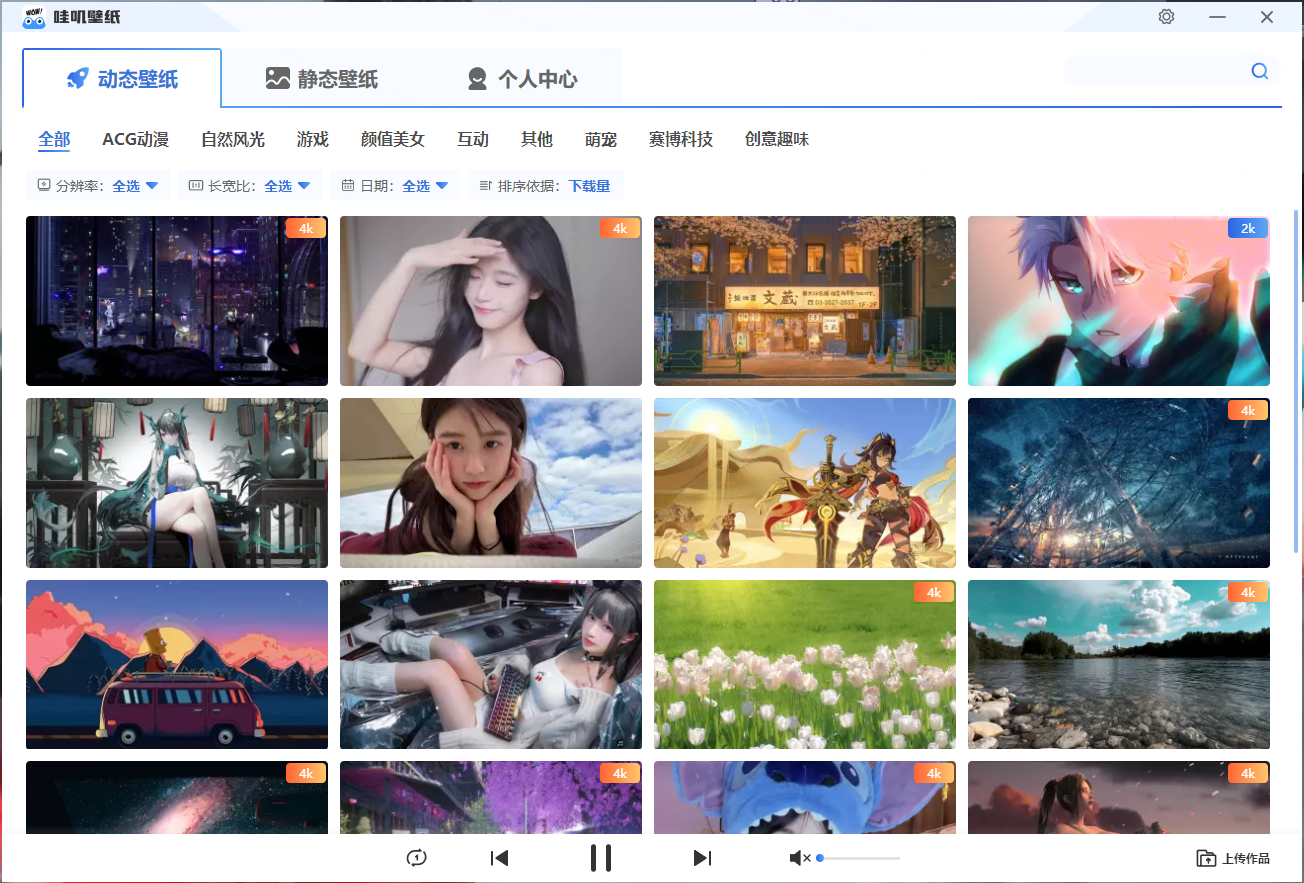
Task: Open the Bart Simpson van sunset wallpaper
Action: 177,665
